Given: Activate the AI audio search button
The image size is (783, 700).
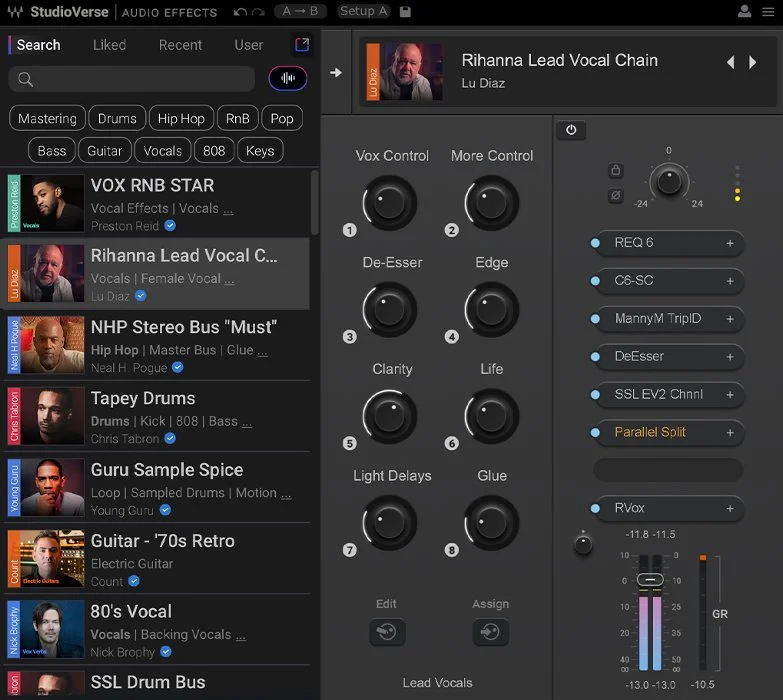Looking at the screenshot, I should (288, 78).
